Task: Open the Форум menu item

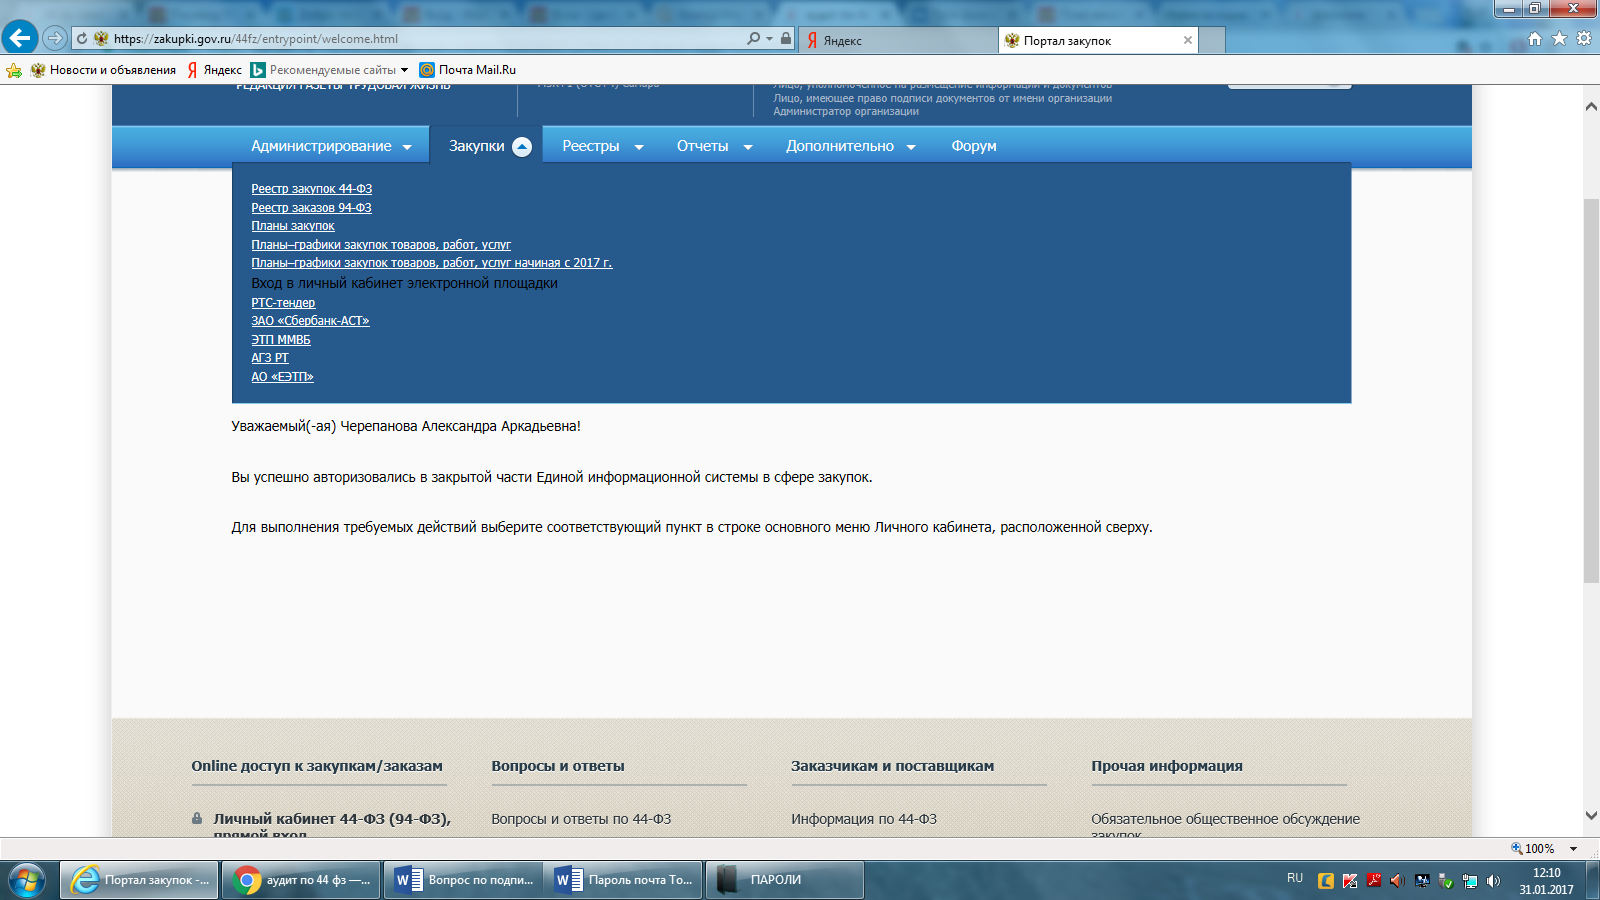Action: 973,146
